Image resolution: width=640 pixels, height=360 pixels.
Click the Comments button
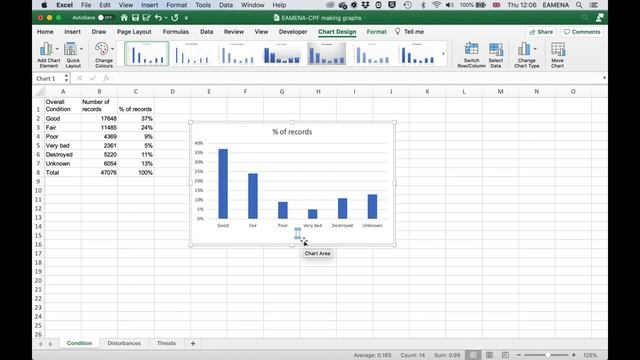pos(582,31)
